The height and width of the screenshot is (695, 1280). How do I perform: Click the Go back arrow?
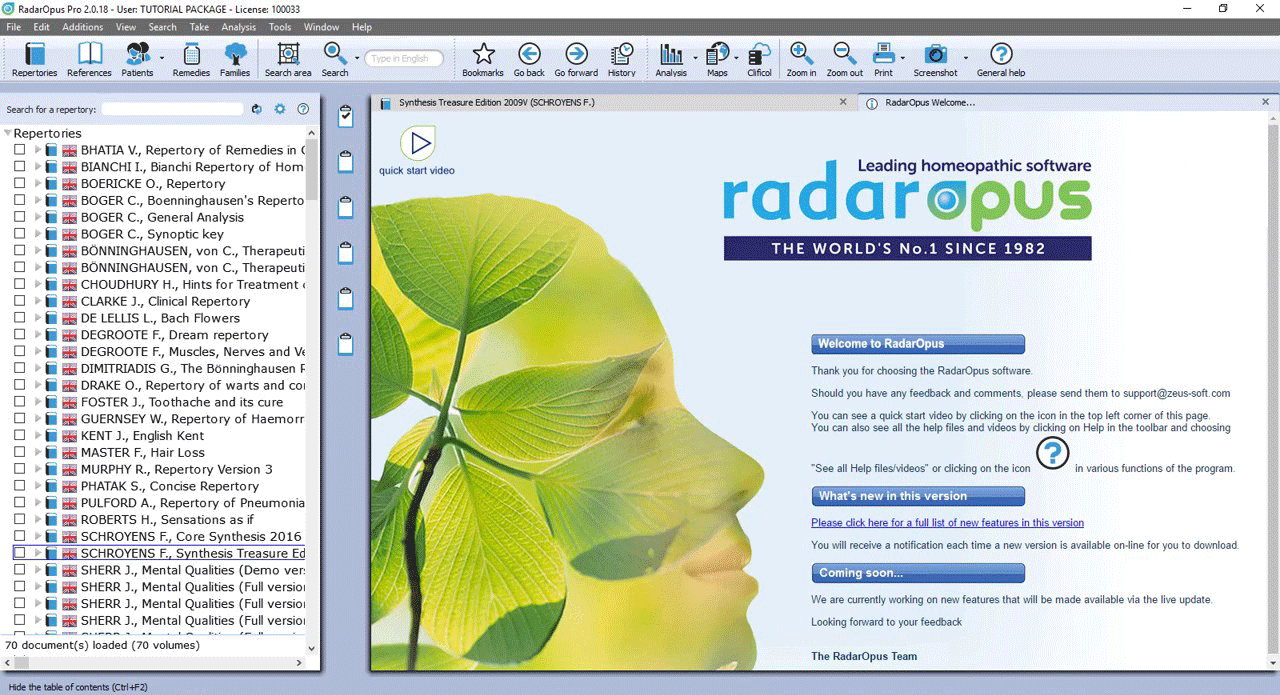click(x=529, y=59)
